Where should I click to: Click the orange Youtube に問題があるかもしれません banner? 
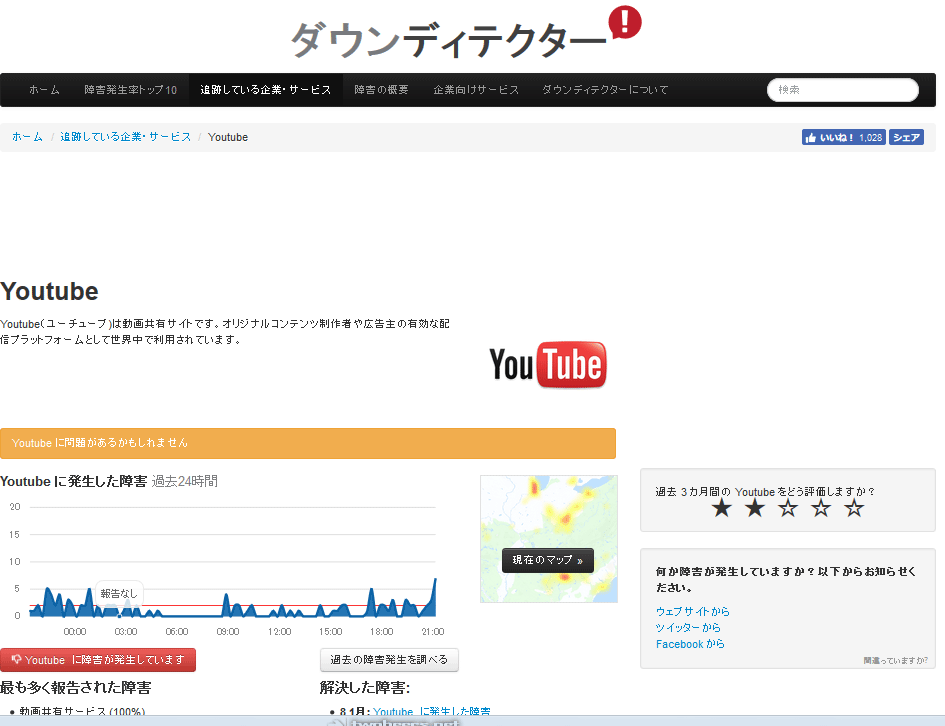click(x=308, y=443)
